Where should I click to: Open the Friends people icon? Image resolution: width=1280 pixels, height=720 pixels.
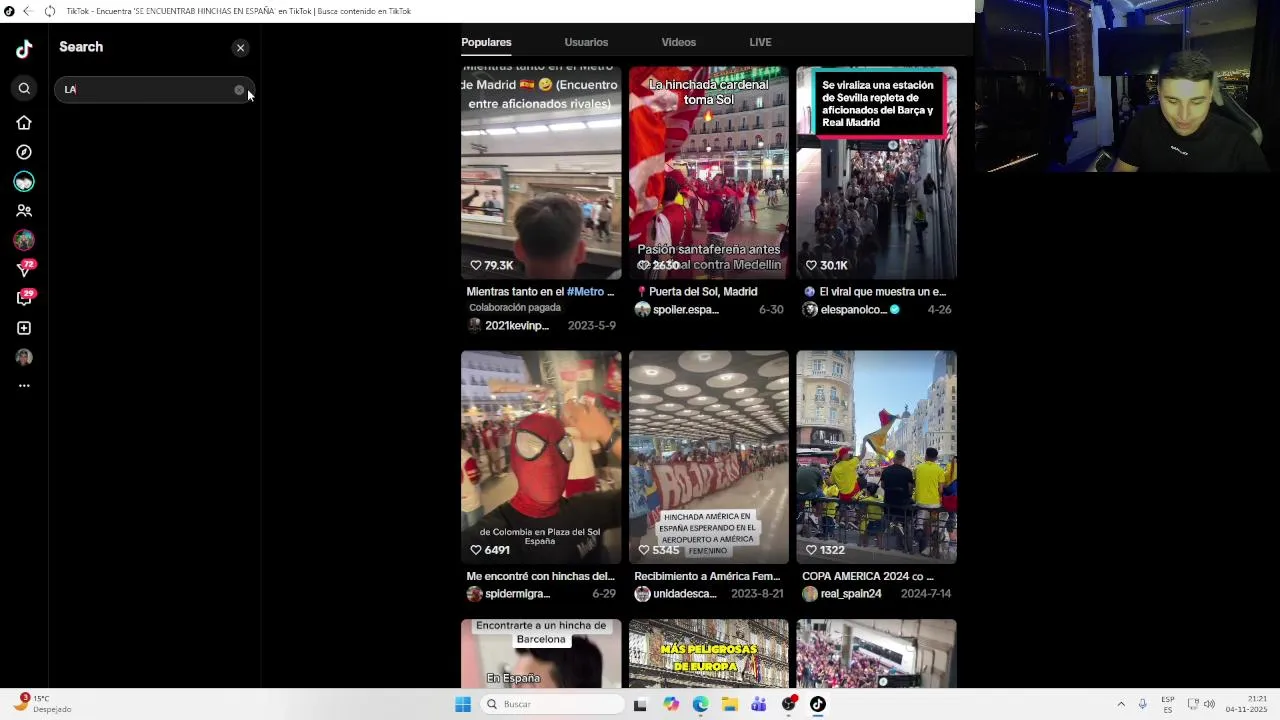coord(24,211)
